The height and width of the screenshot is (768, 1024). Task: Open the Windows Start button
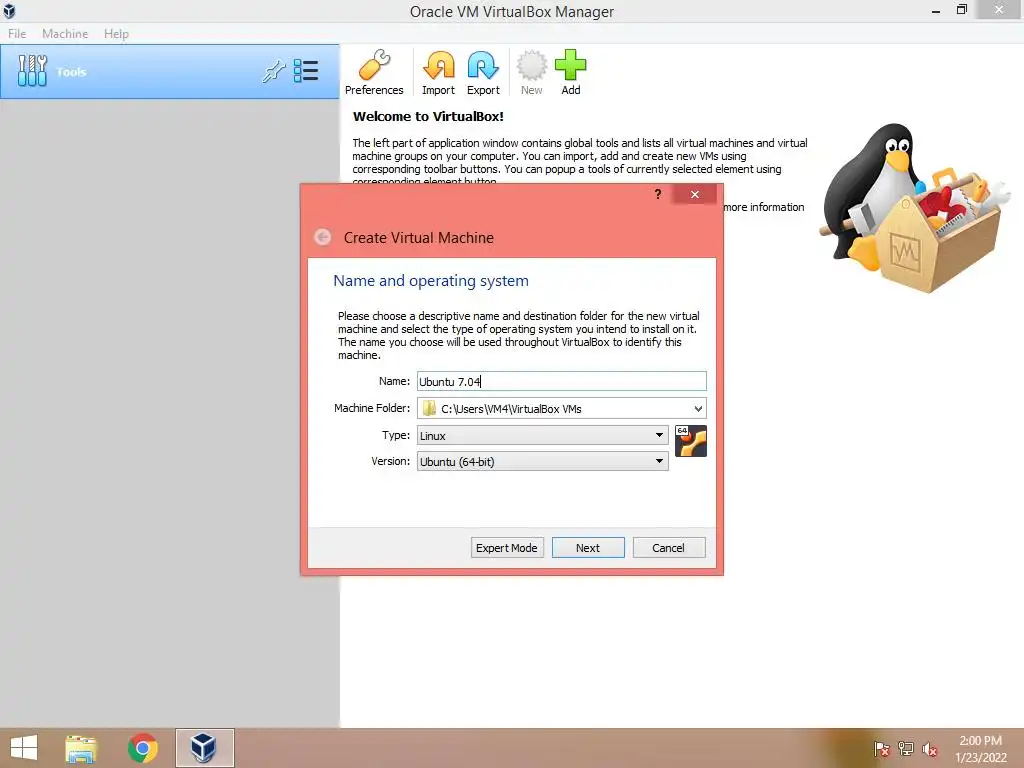click(x=24, y=748)
